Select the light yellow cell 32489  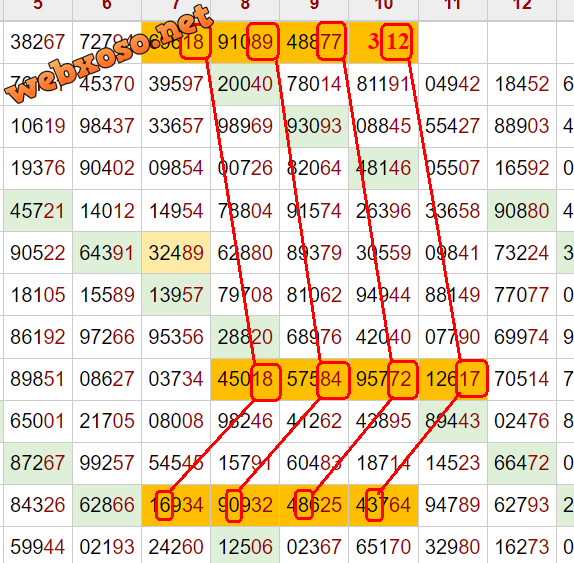[176, 253]
